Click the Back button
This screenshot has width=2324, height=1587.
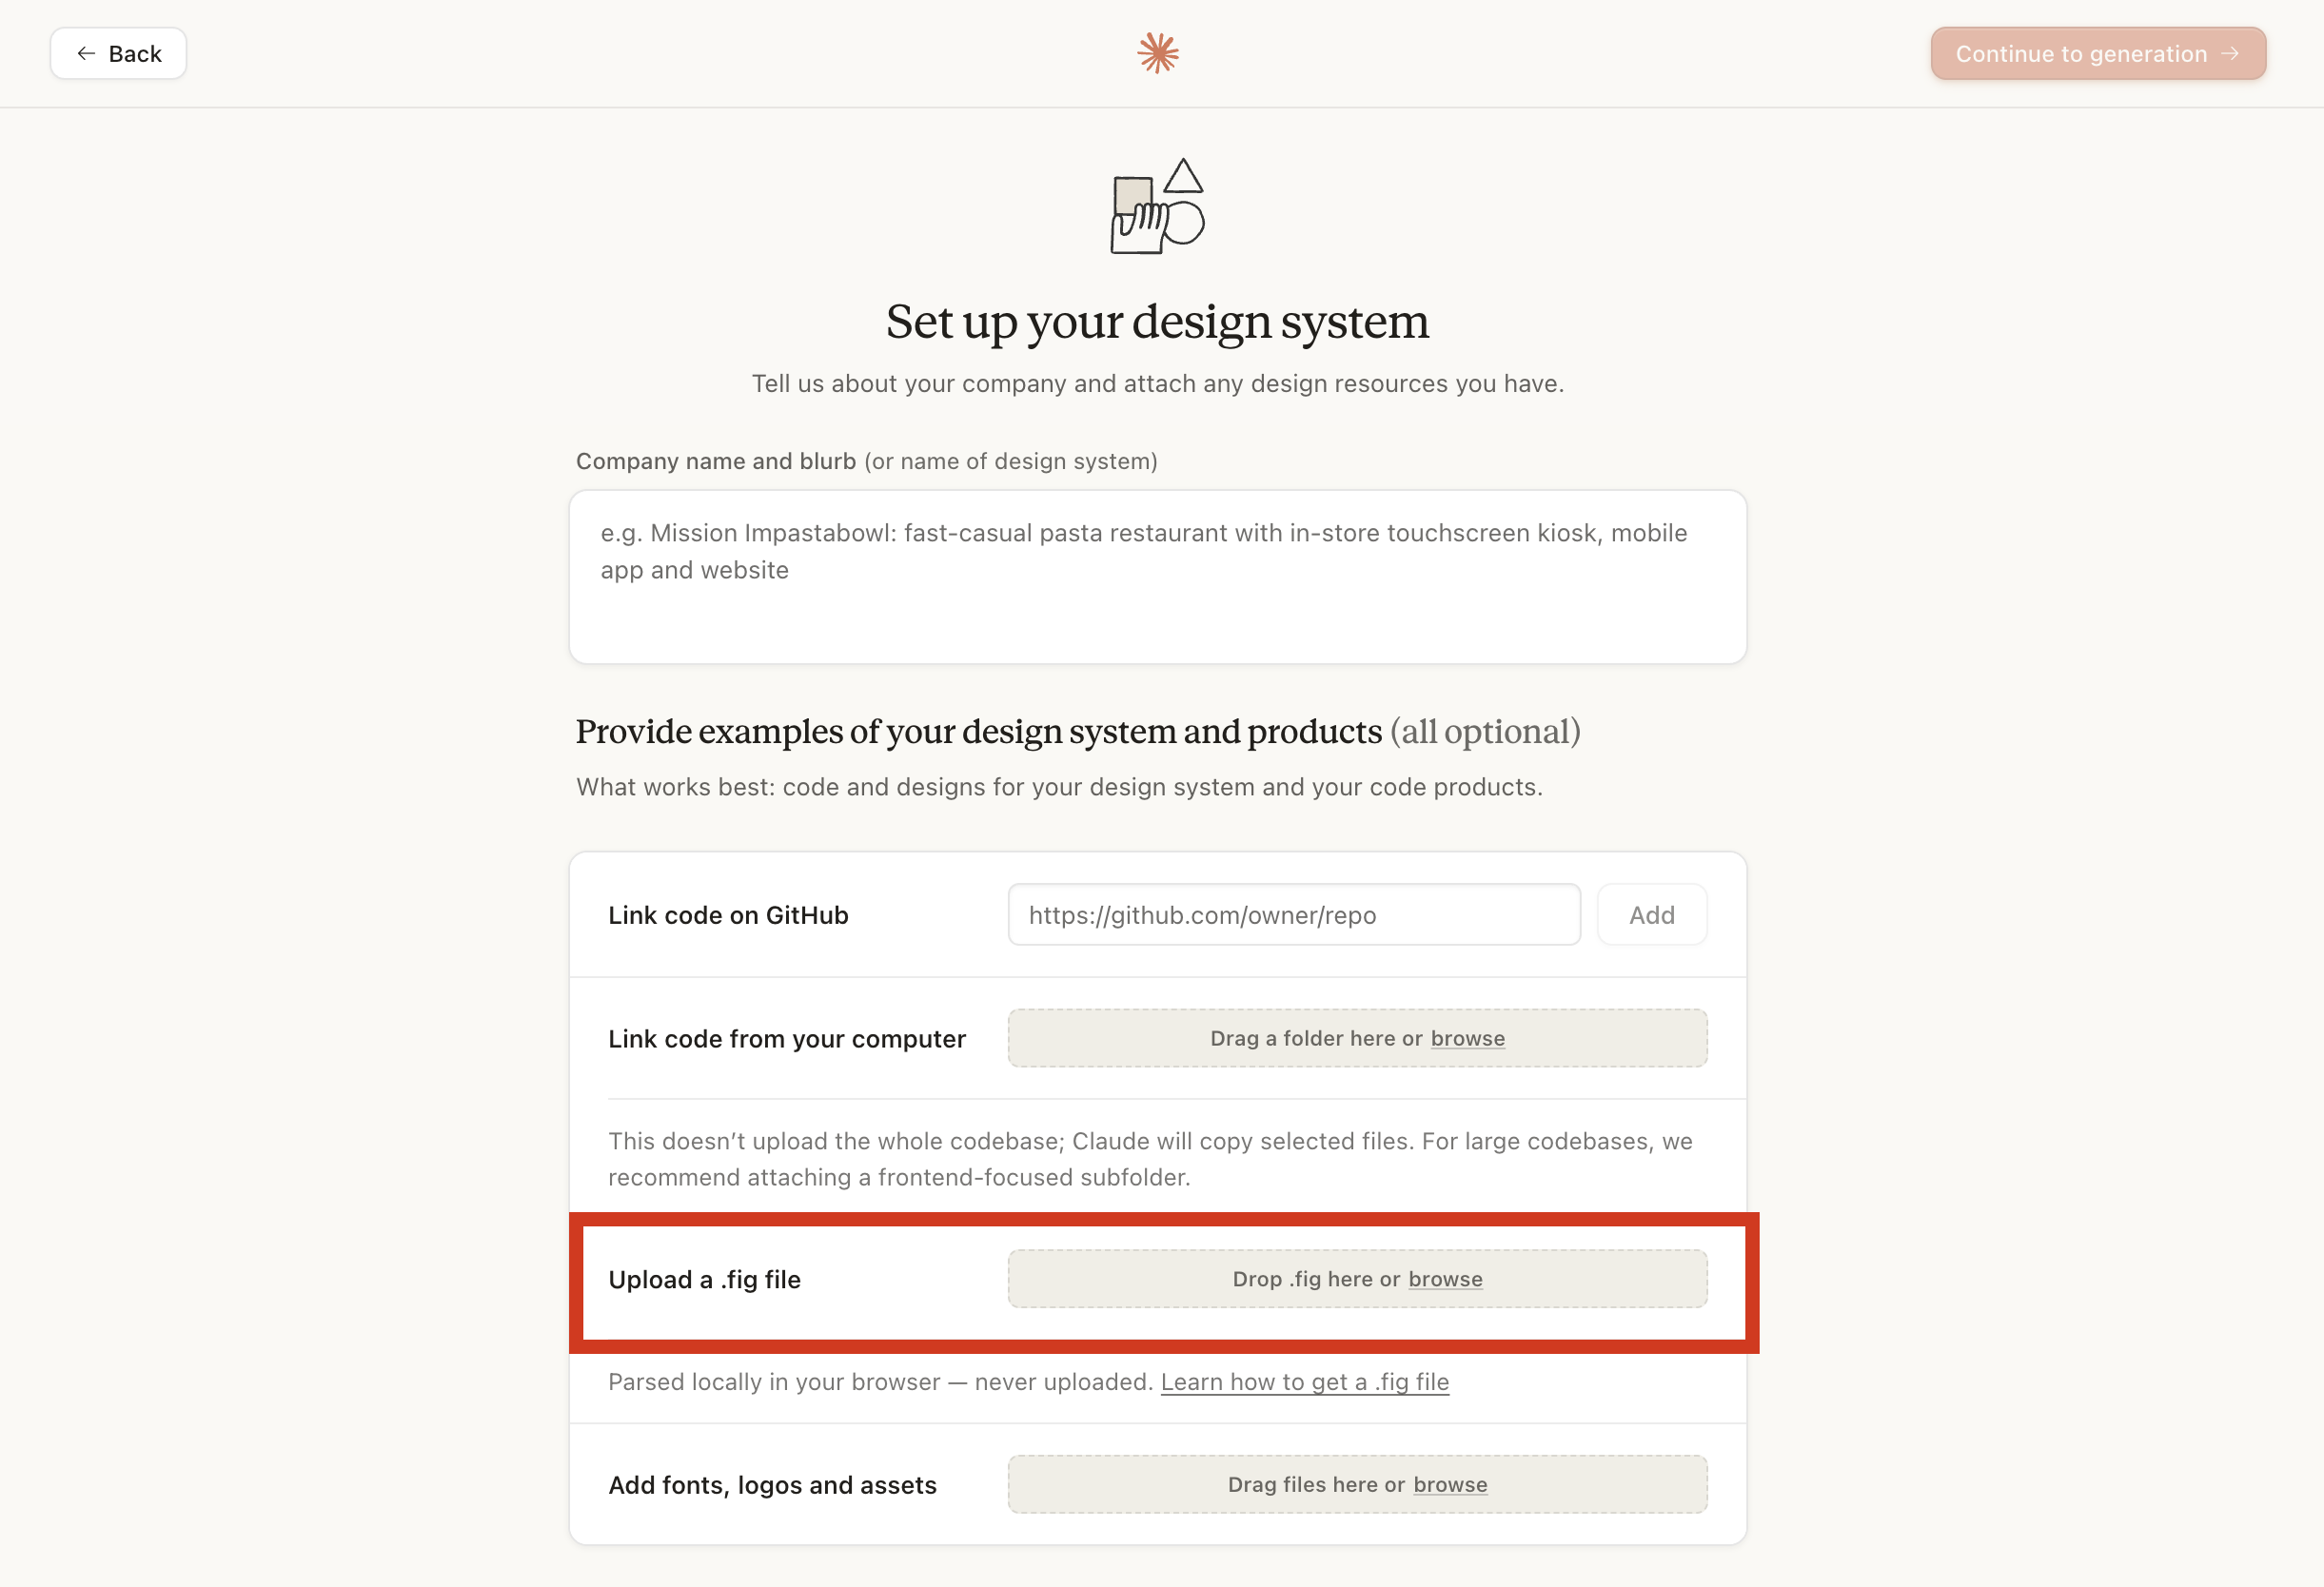click(x=118, y=54)
